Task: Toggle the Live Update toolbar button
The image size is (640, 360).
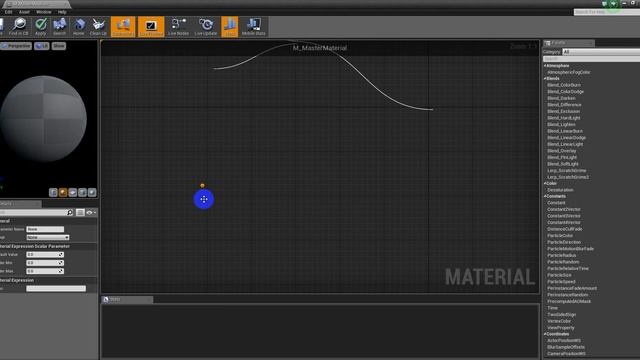Action: (206, 27)
